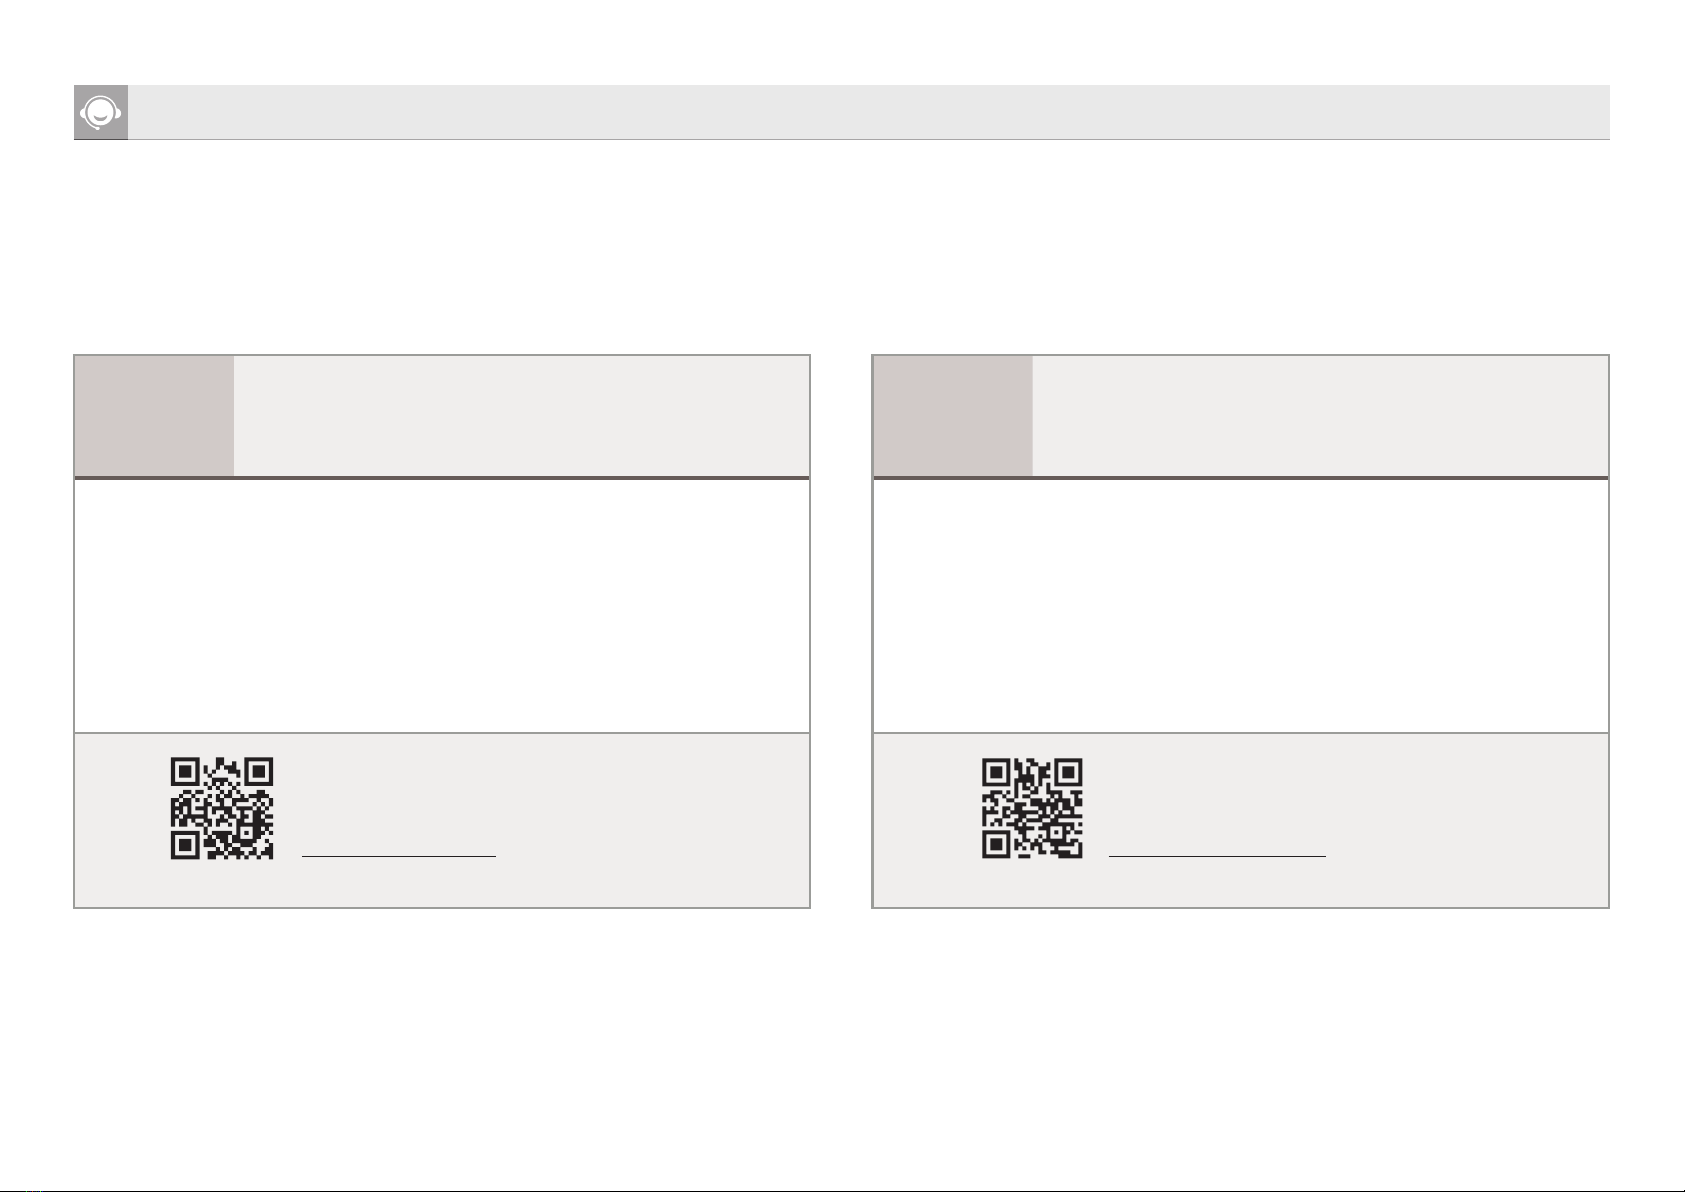Click the right card's light gray header area
Screen dimensions: 1685x1192
click(1320, 415)
